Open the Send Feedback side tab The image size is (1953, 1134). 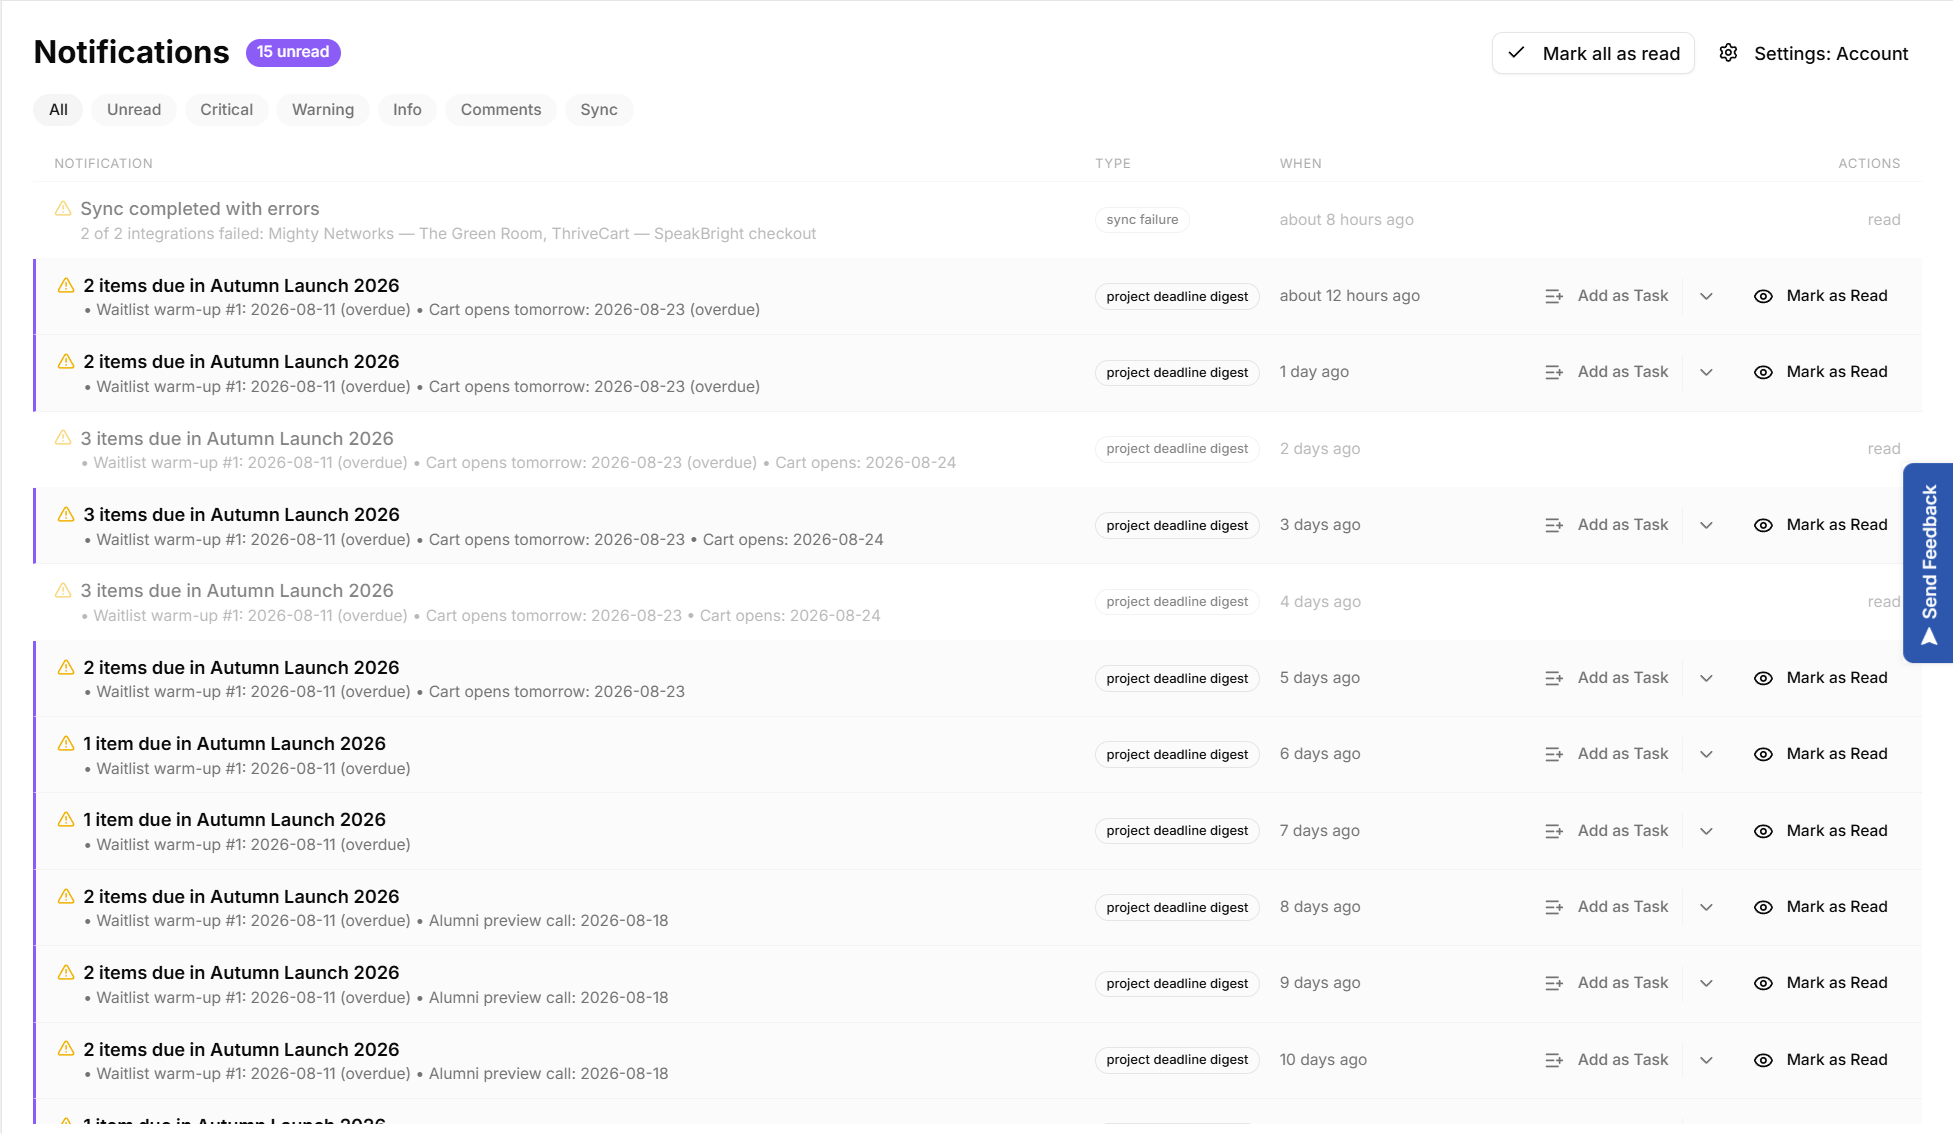(x=1928, y=563)
